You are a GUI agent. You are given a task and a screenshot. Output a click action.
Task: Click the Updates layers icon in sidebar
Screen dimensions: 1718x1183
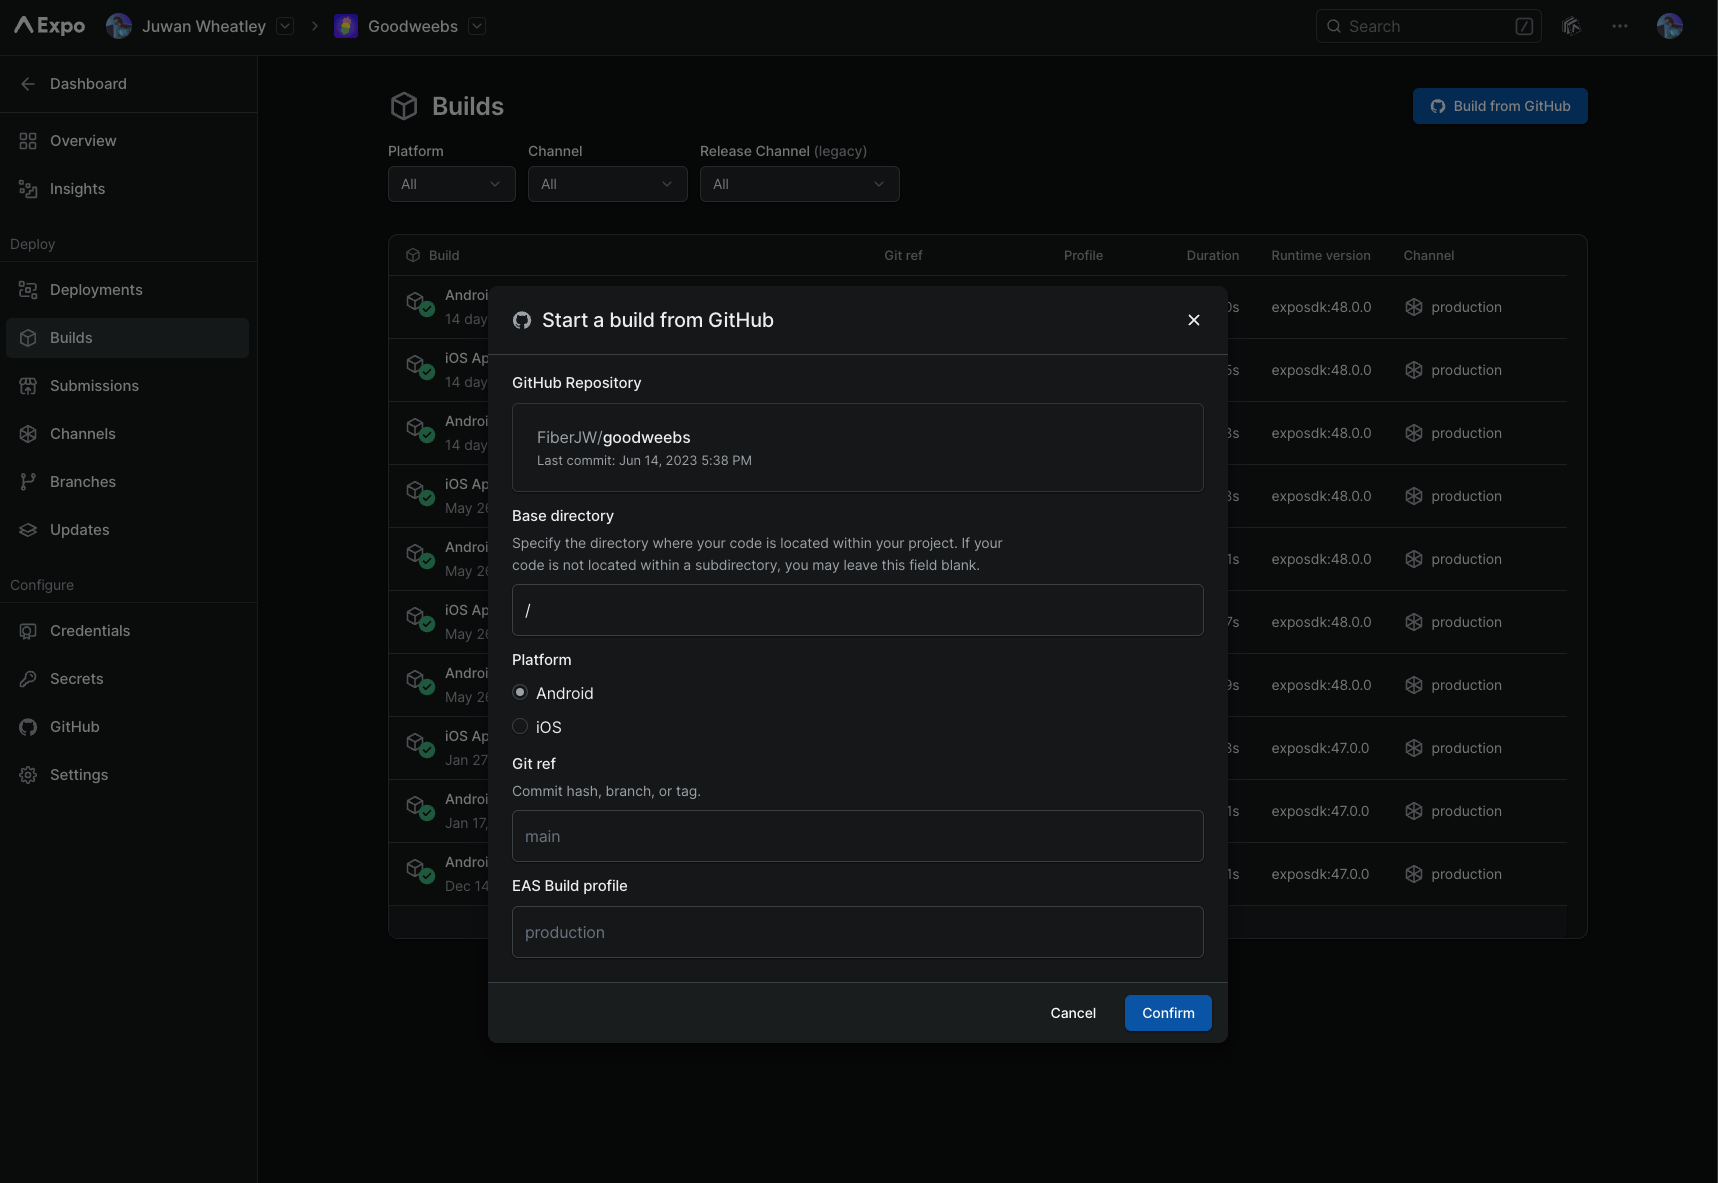[x=28, y=530]
